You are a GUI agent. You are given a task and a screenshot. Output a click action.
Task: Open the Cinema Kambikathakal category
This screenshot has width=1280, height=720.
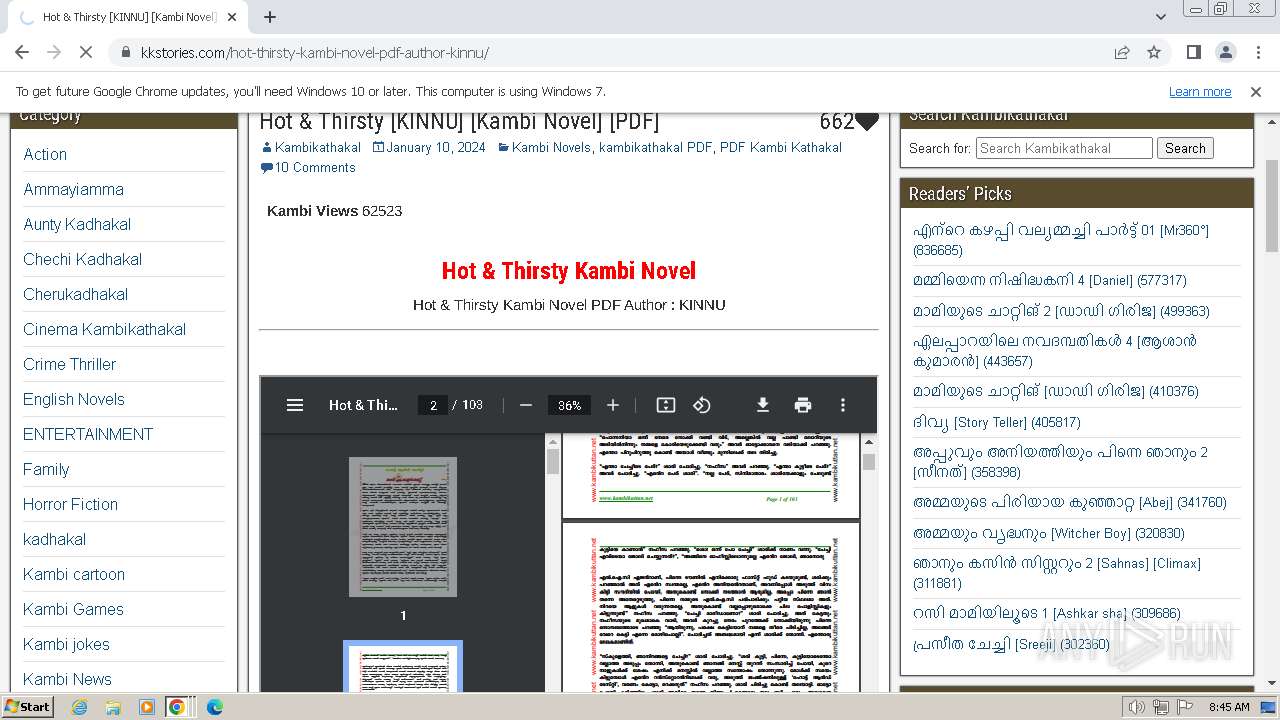(104, 329)
